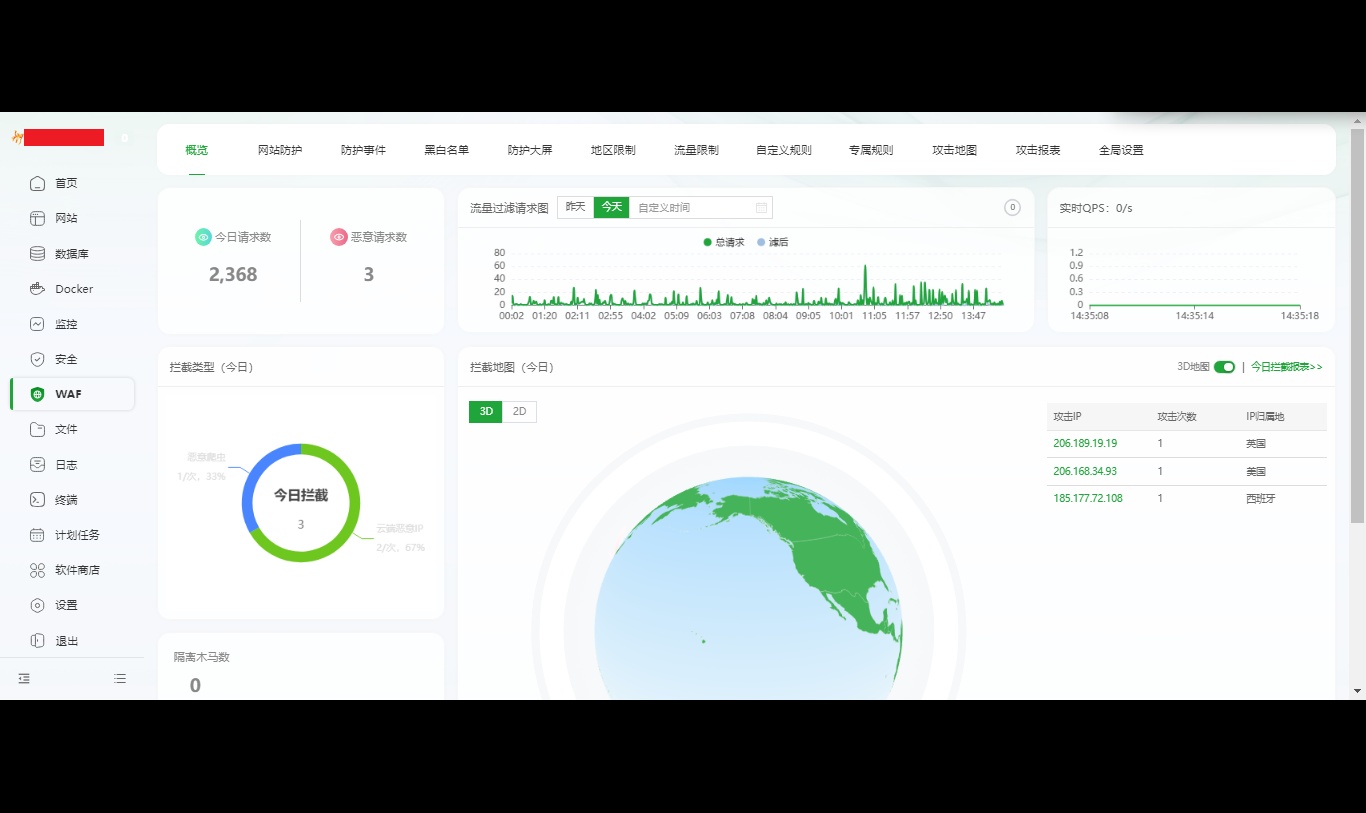Click the 英国 location cell

click(1256, 443)
